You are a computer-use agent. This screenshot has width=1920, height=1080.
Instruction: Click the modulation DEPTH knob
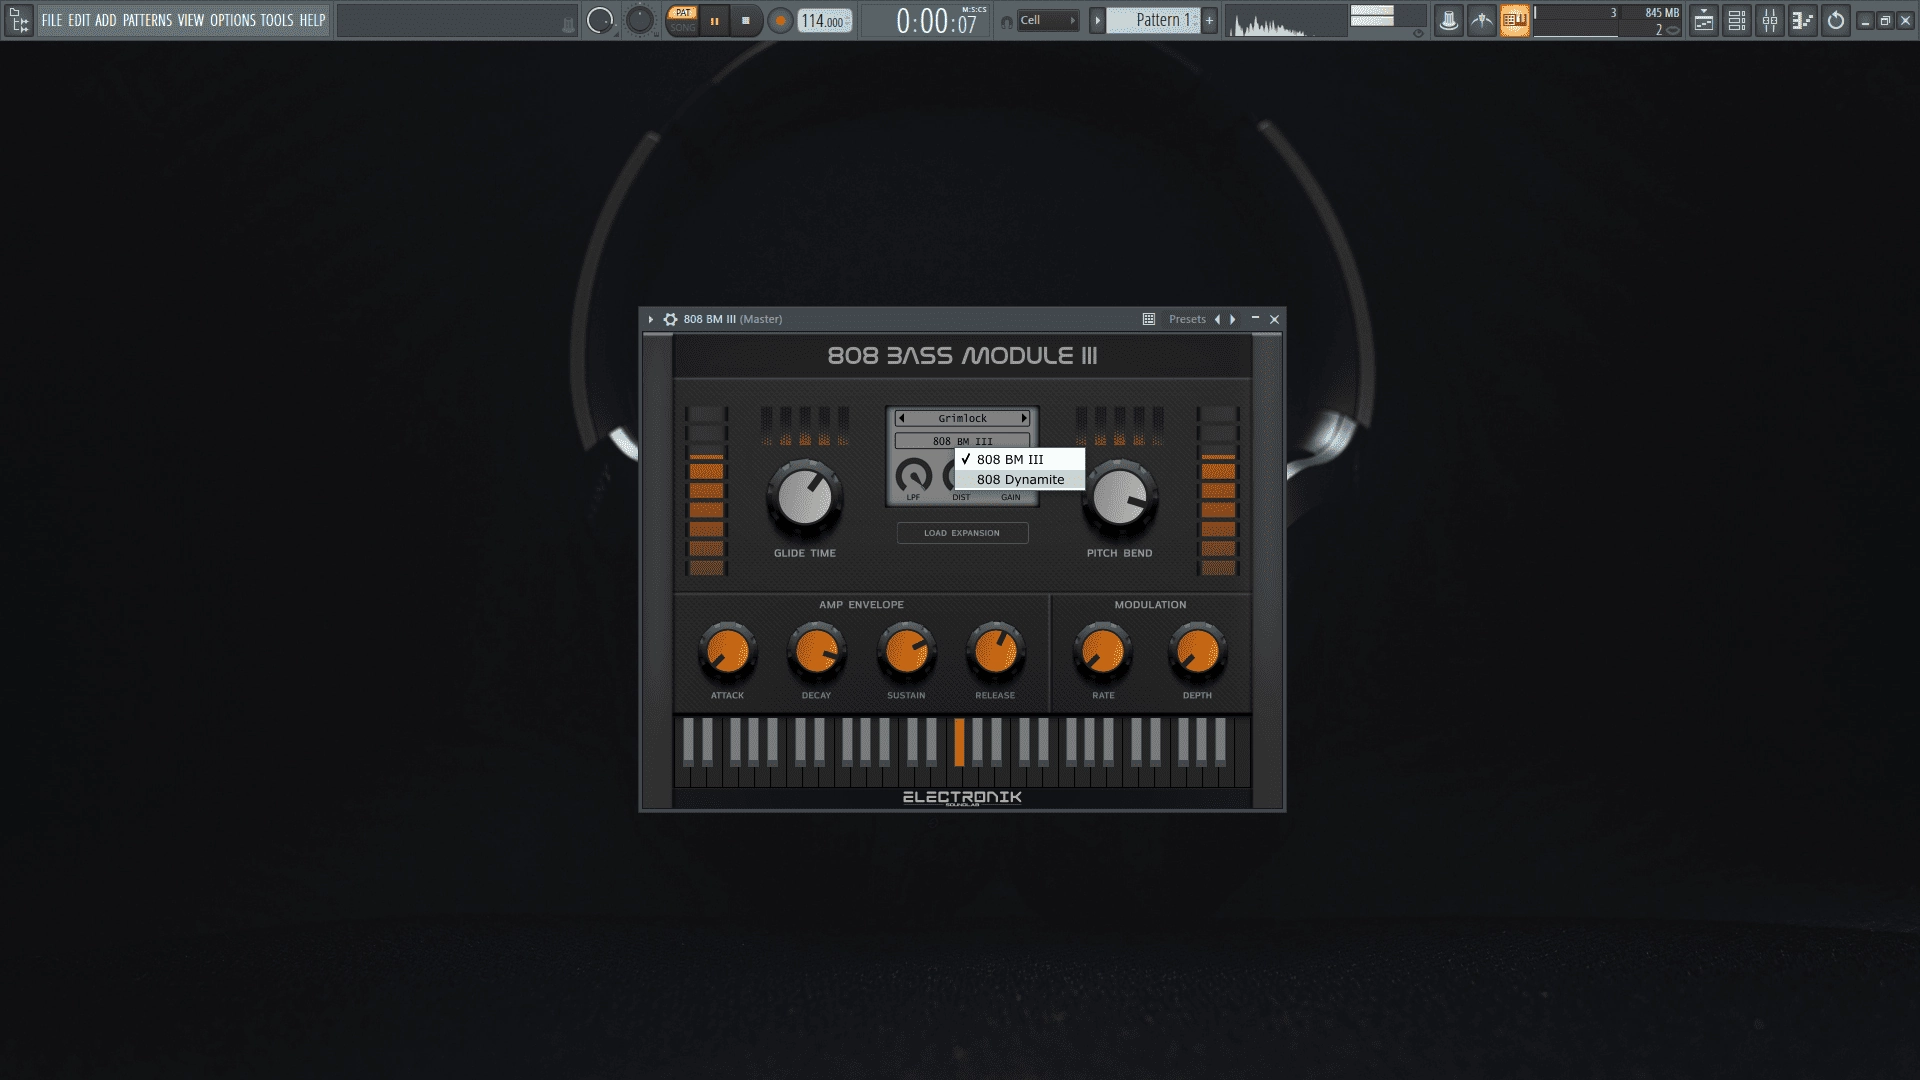pos(1197,652)
